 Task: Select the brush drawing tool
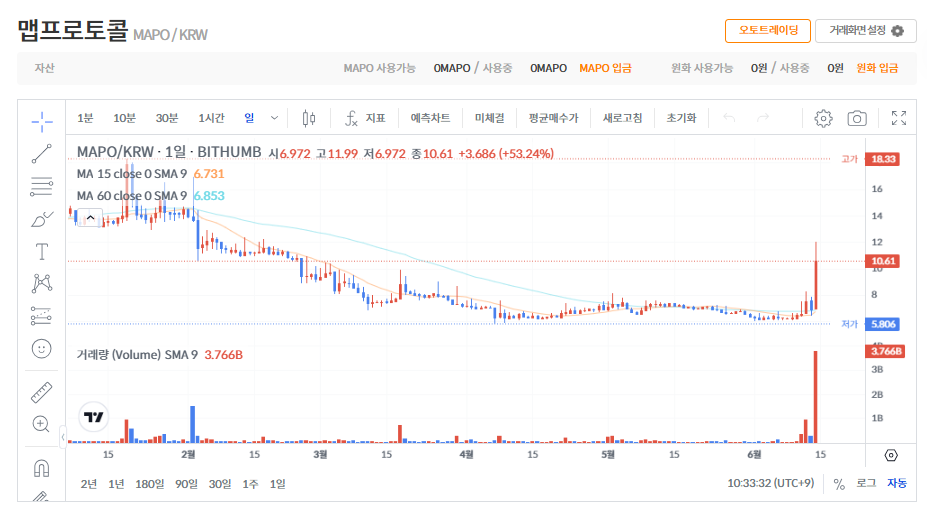[x=41, y=219]
